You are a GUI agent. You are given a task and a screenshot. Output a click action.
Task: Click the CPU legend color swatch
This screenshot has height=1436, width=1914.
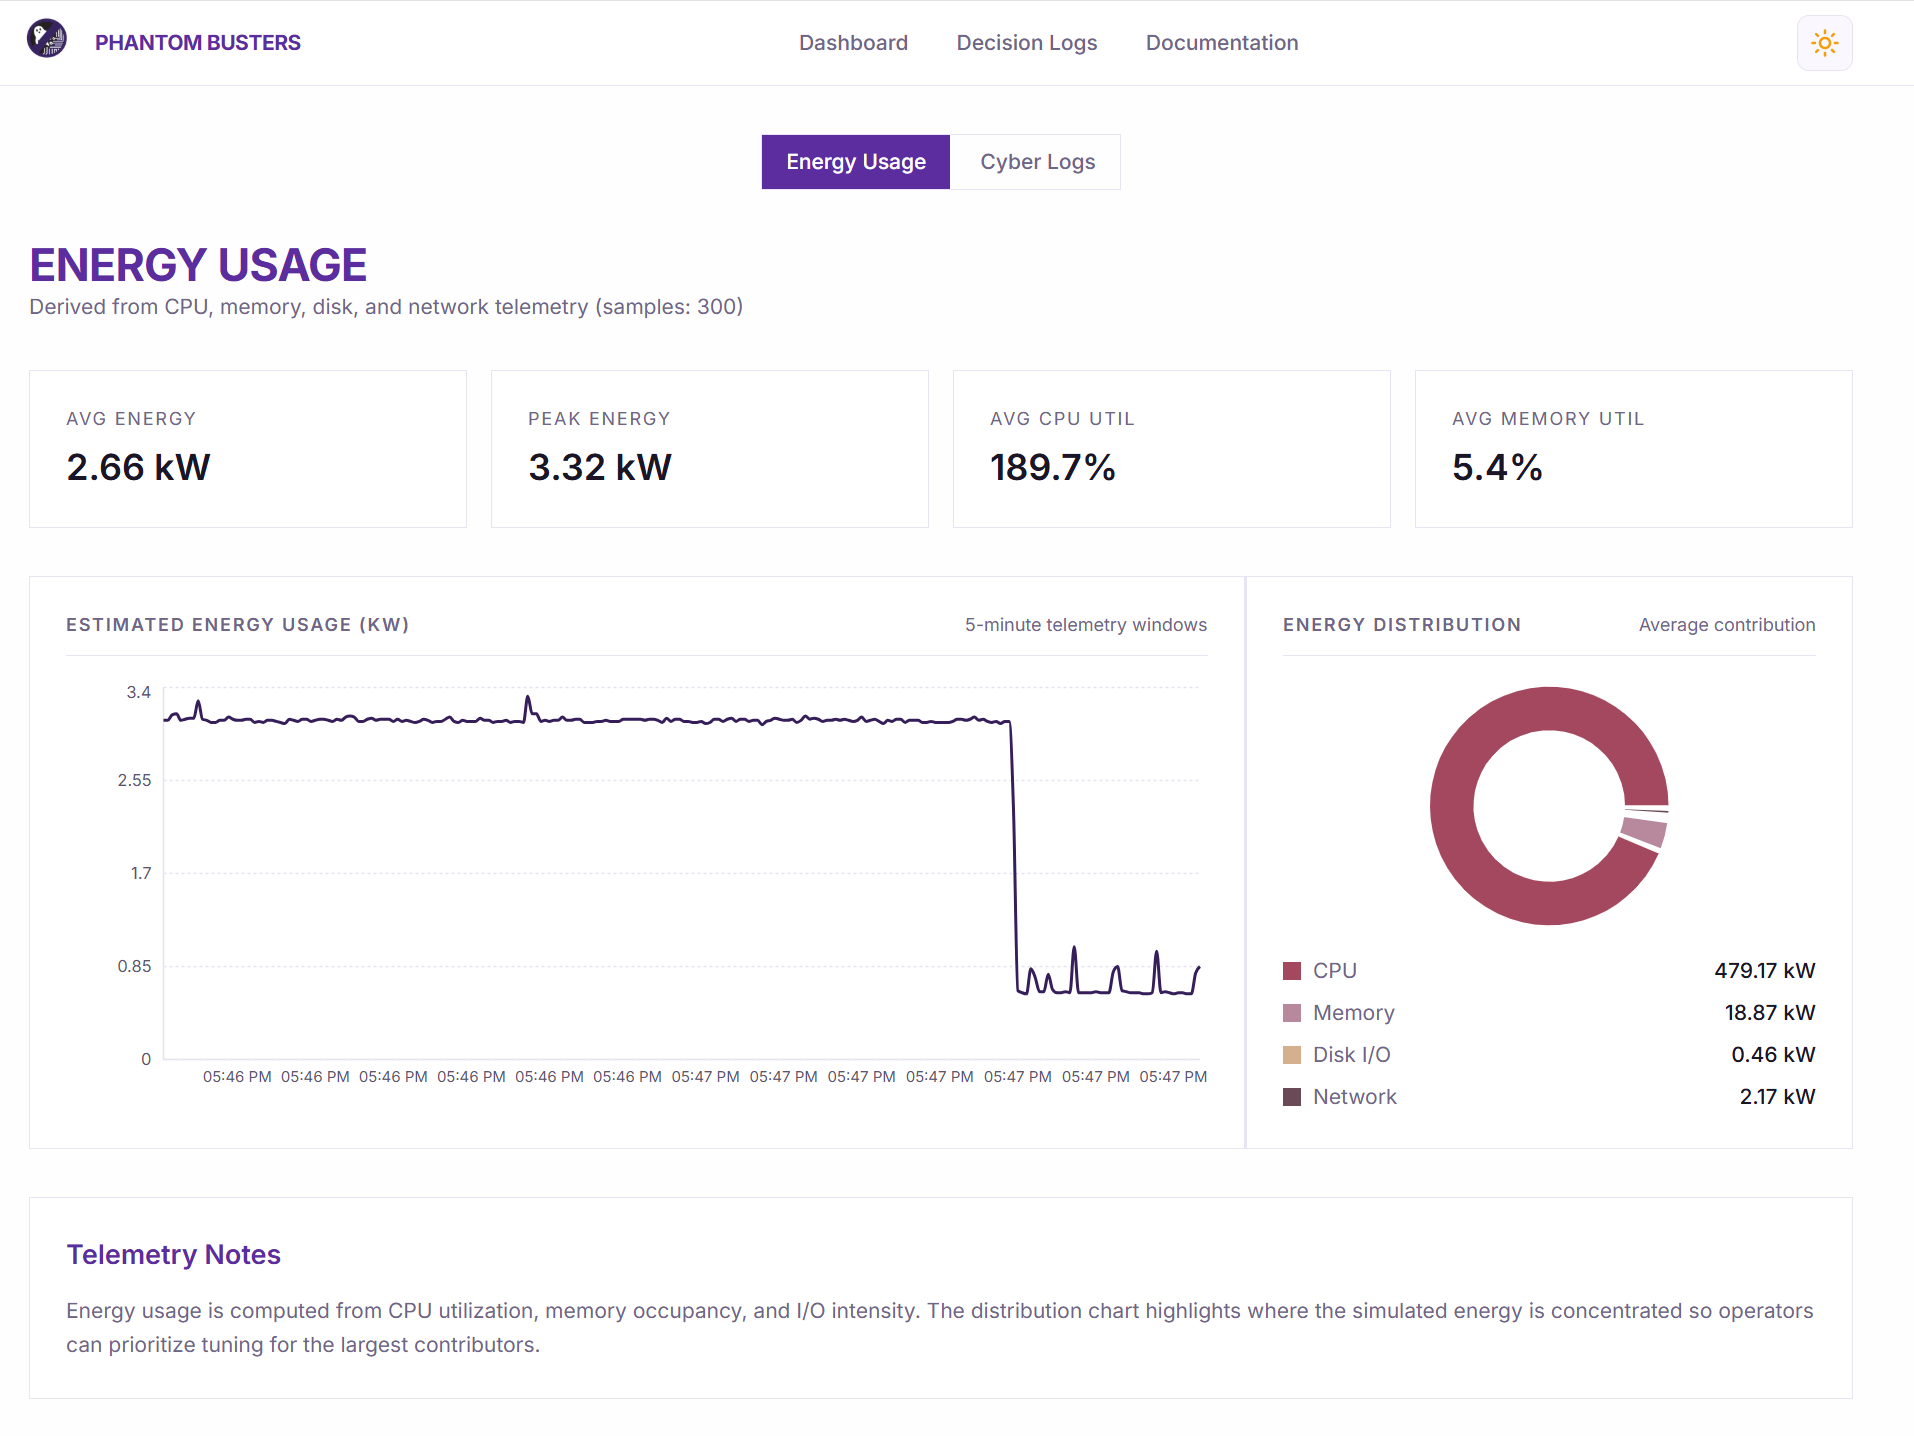tap(1292, 971)
